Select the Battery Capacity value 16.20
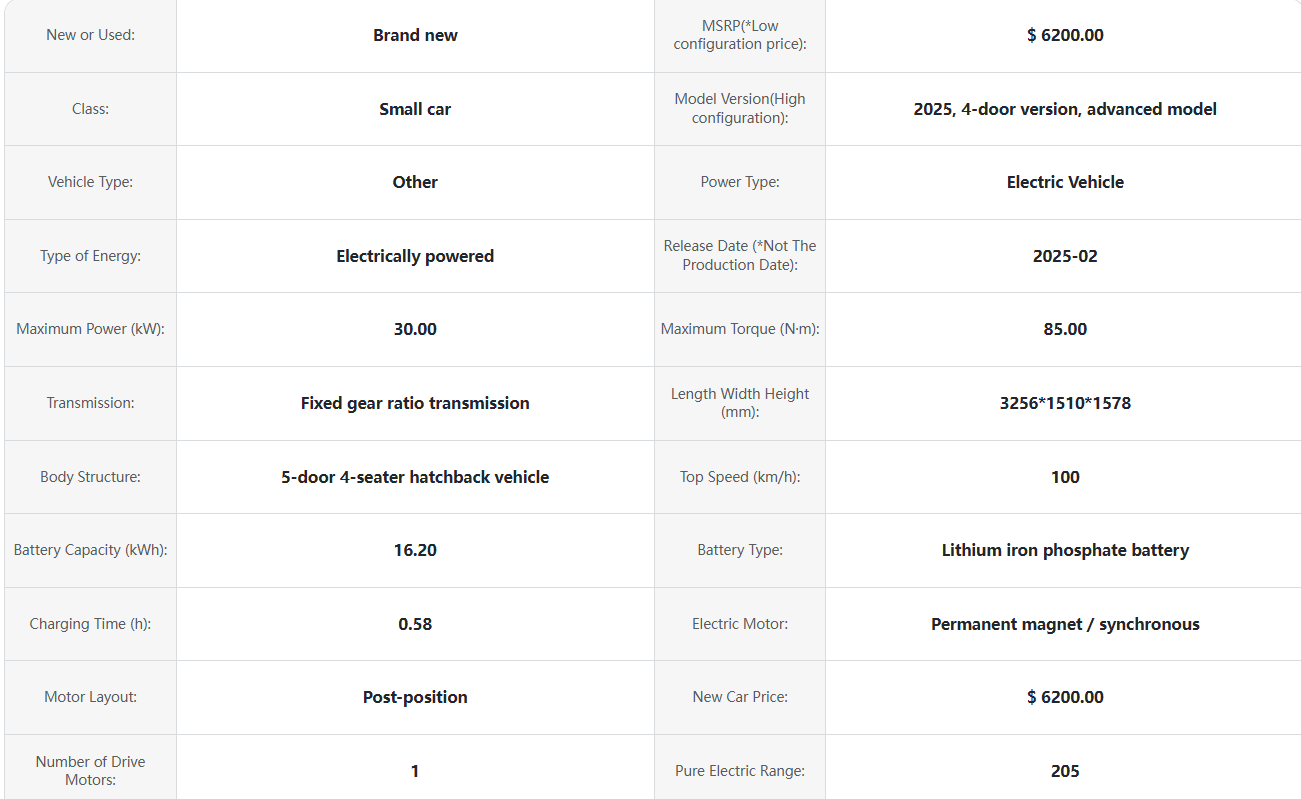 click(415, 550)
